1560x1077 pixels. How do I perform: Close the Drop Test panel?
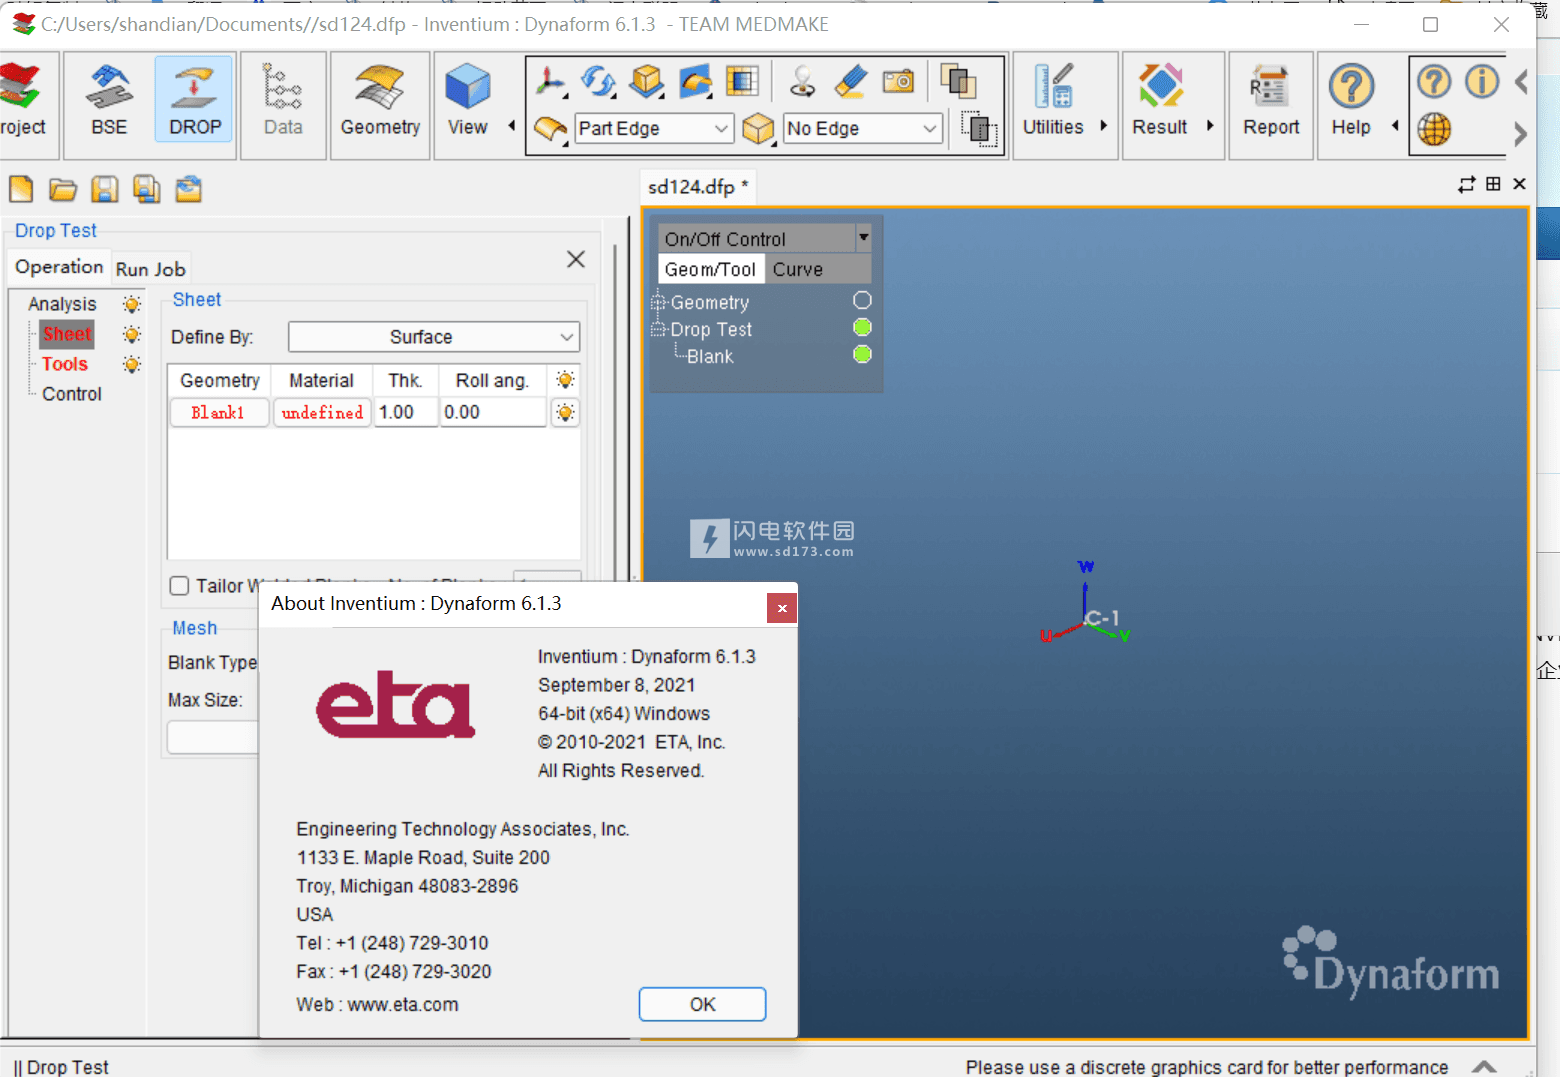click(576, 259)
